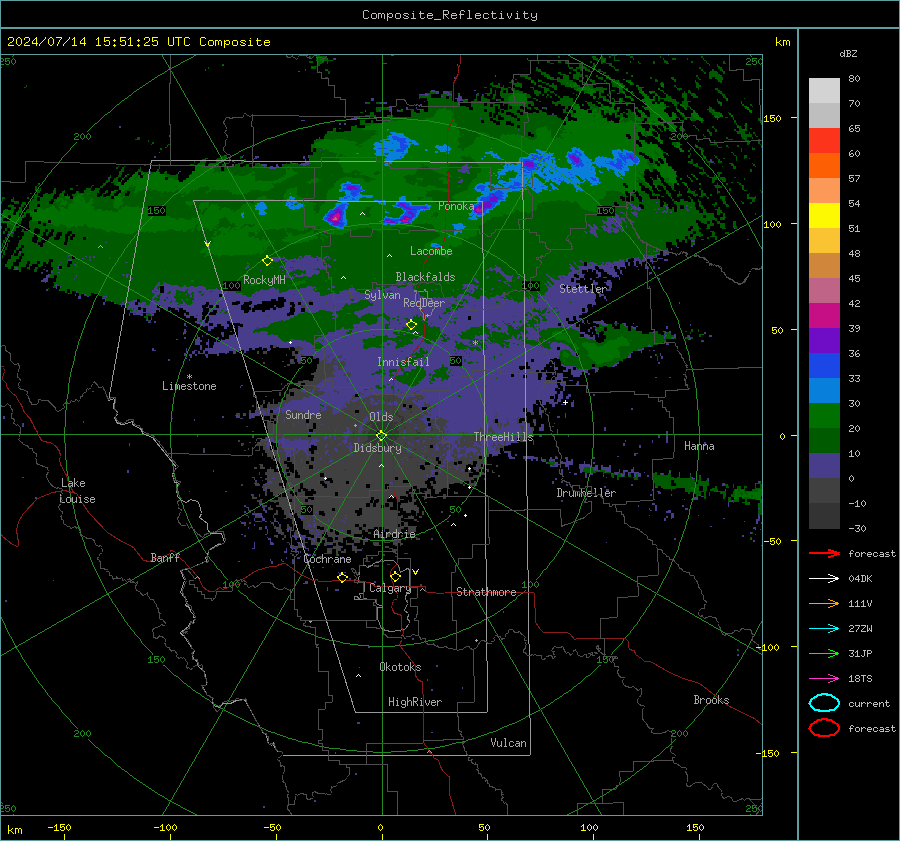Image resolution: width=900 pixels, height=841 pixels.
Task: Click the Ponoka city label
Action: coord(456,206)
